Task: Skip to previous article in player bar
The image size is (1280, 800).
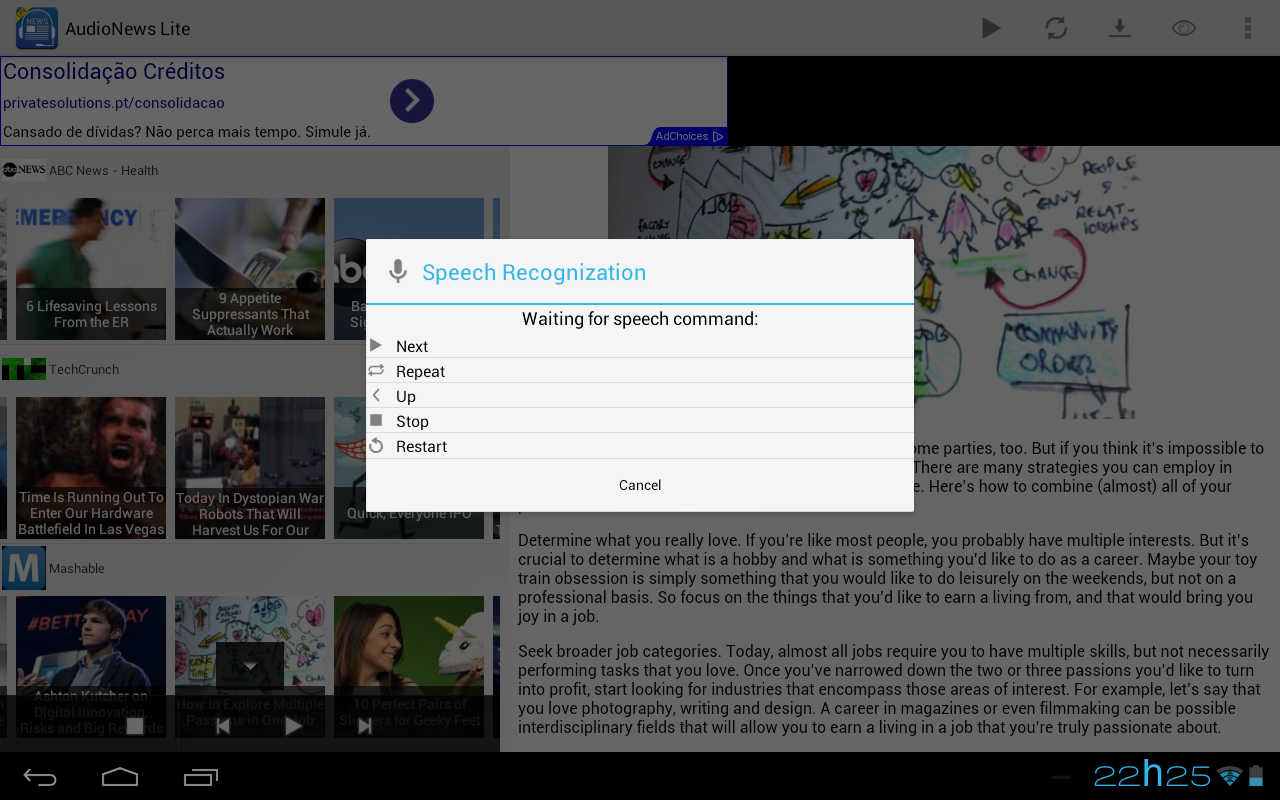Action: (x=223, y=726)
